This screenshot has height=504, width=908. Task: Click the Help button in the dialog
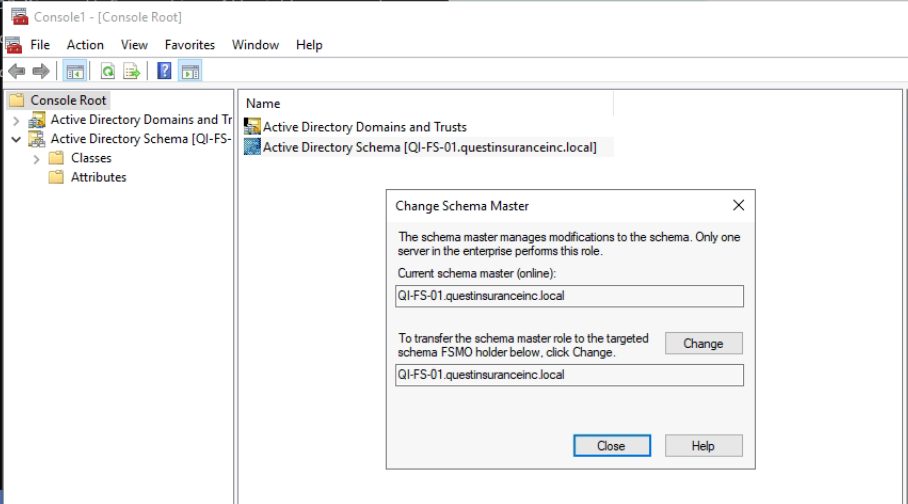[x=704, y=445]
